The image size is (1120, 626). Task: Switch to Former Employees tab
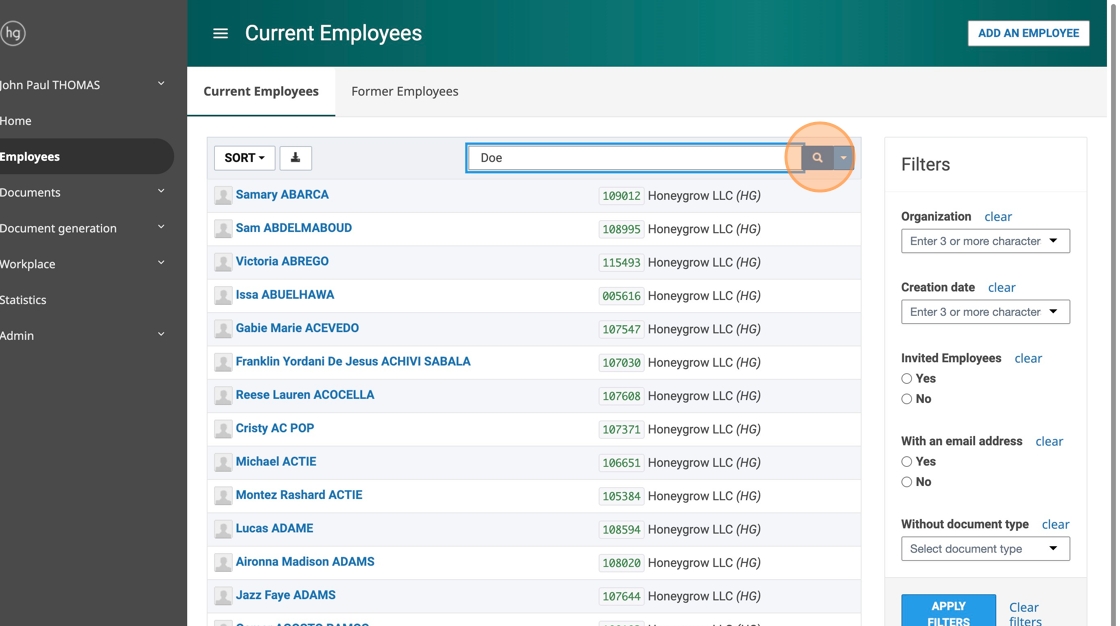(x=404, y=91)
